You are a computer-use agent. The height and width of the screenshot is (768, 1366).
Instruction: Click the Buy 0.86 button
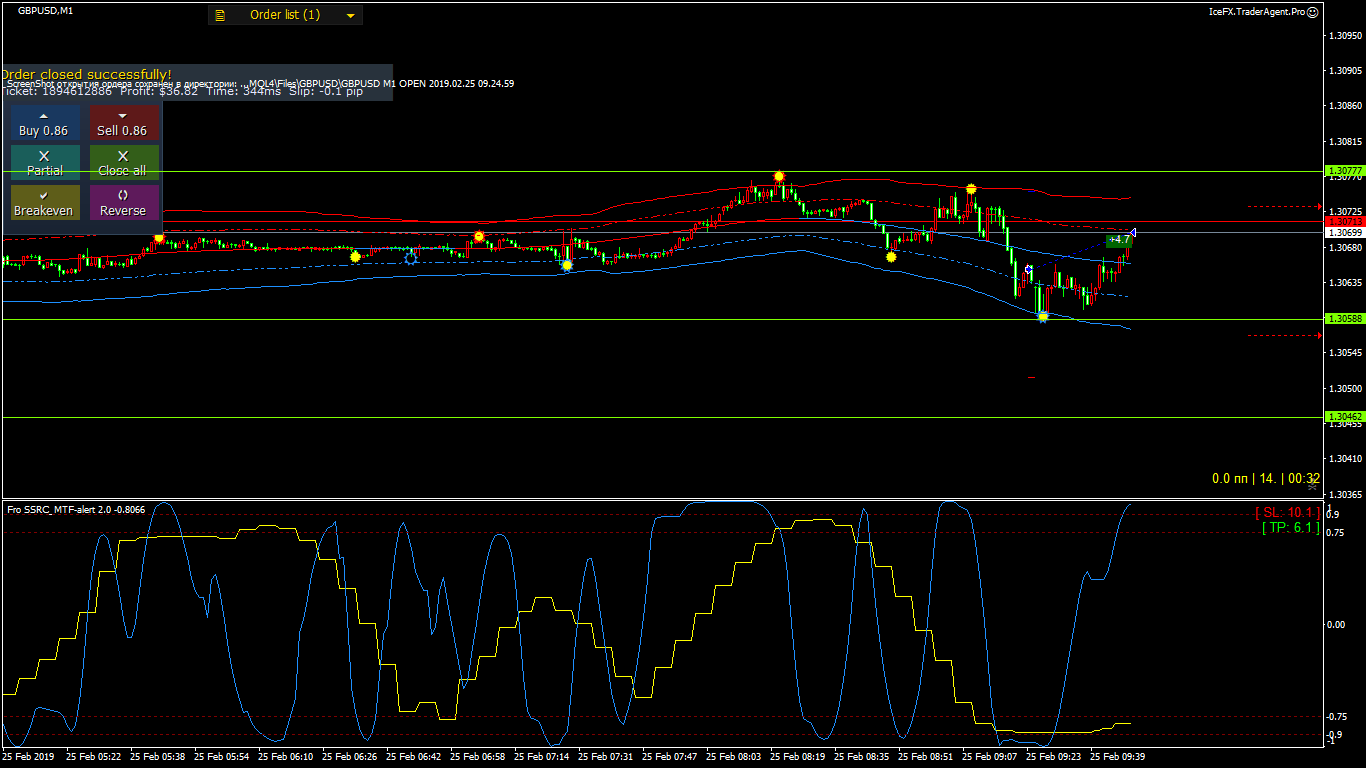pyautogui.click(x=44, y=124)
